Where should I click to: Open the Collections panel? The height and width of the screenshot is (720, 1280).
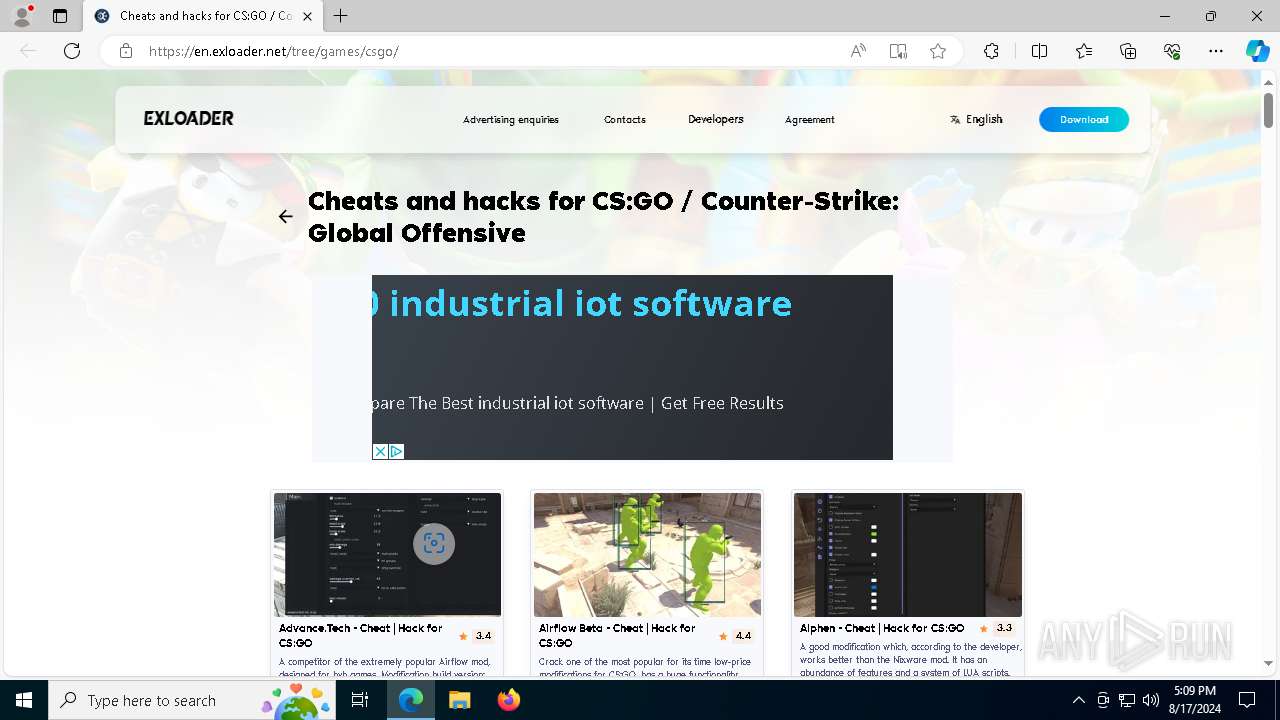[1128, 51]
